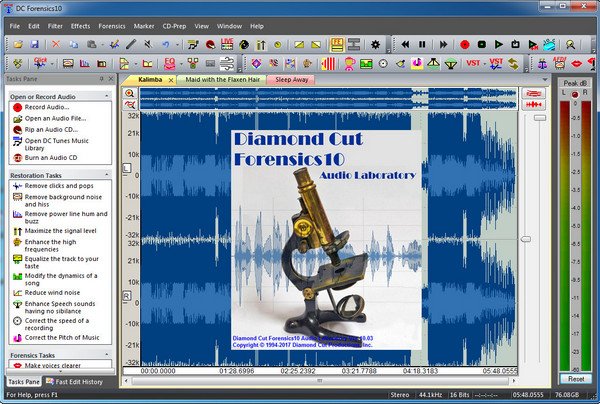Click the magnifier search icon in transport toolbar
This screenshot has height=404, width=600.
571,45
